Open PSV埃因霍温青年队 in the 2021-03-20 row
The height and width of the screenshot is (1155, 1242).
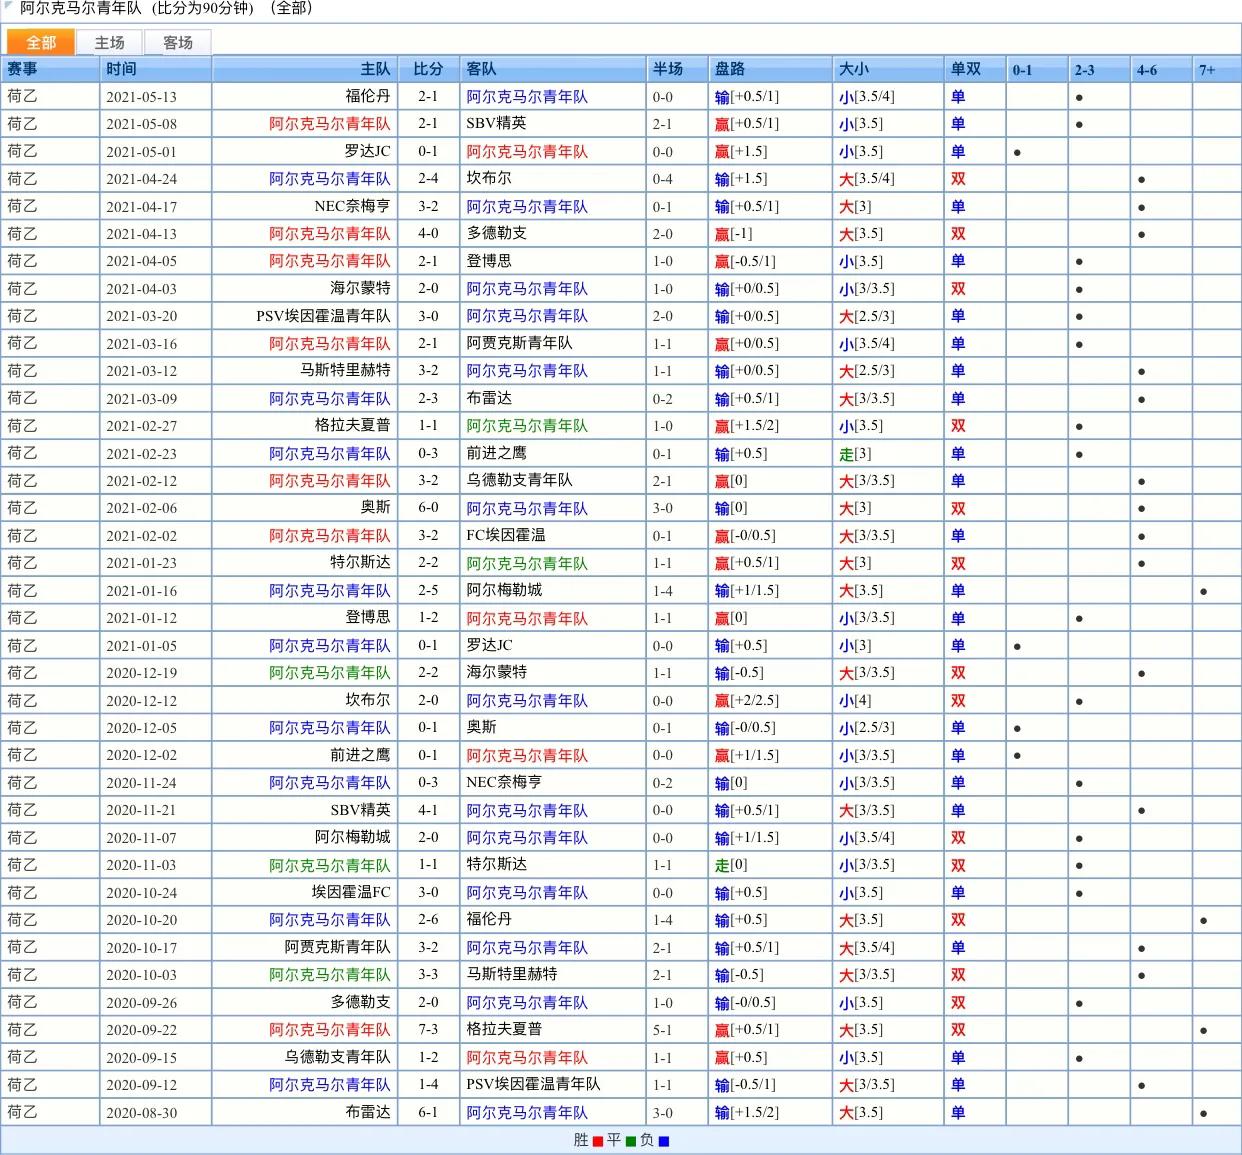(x=323, y=316)
